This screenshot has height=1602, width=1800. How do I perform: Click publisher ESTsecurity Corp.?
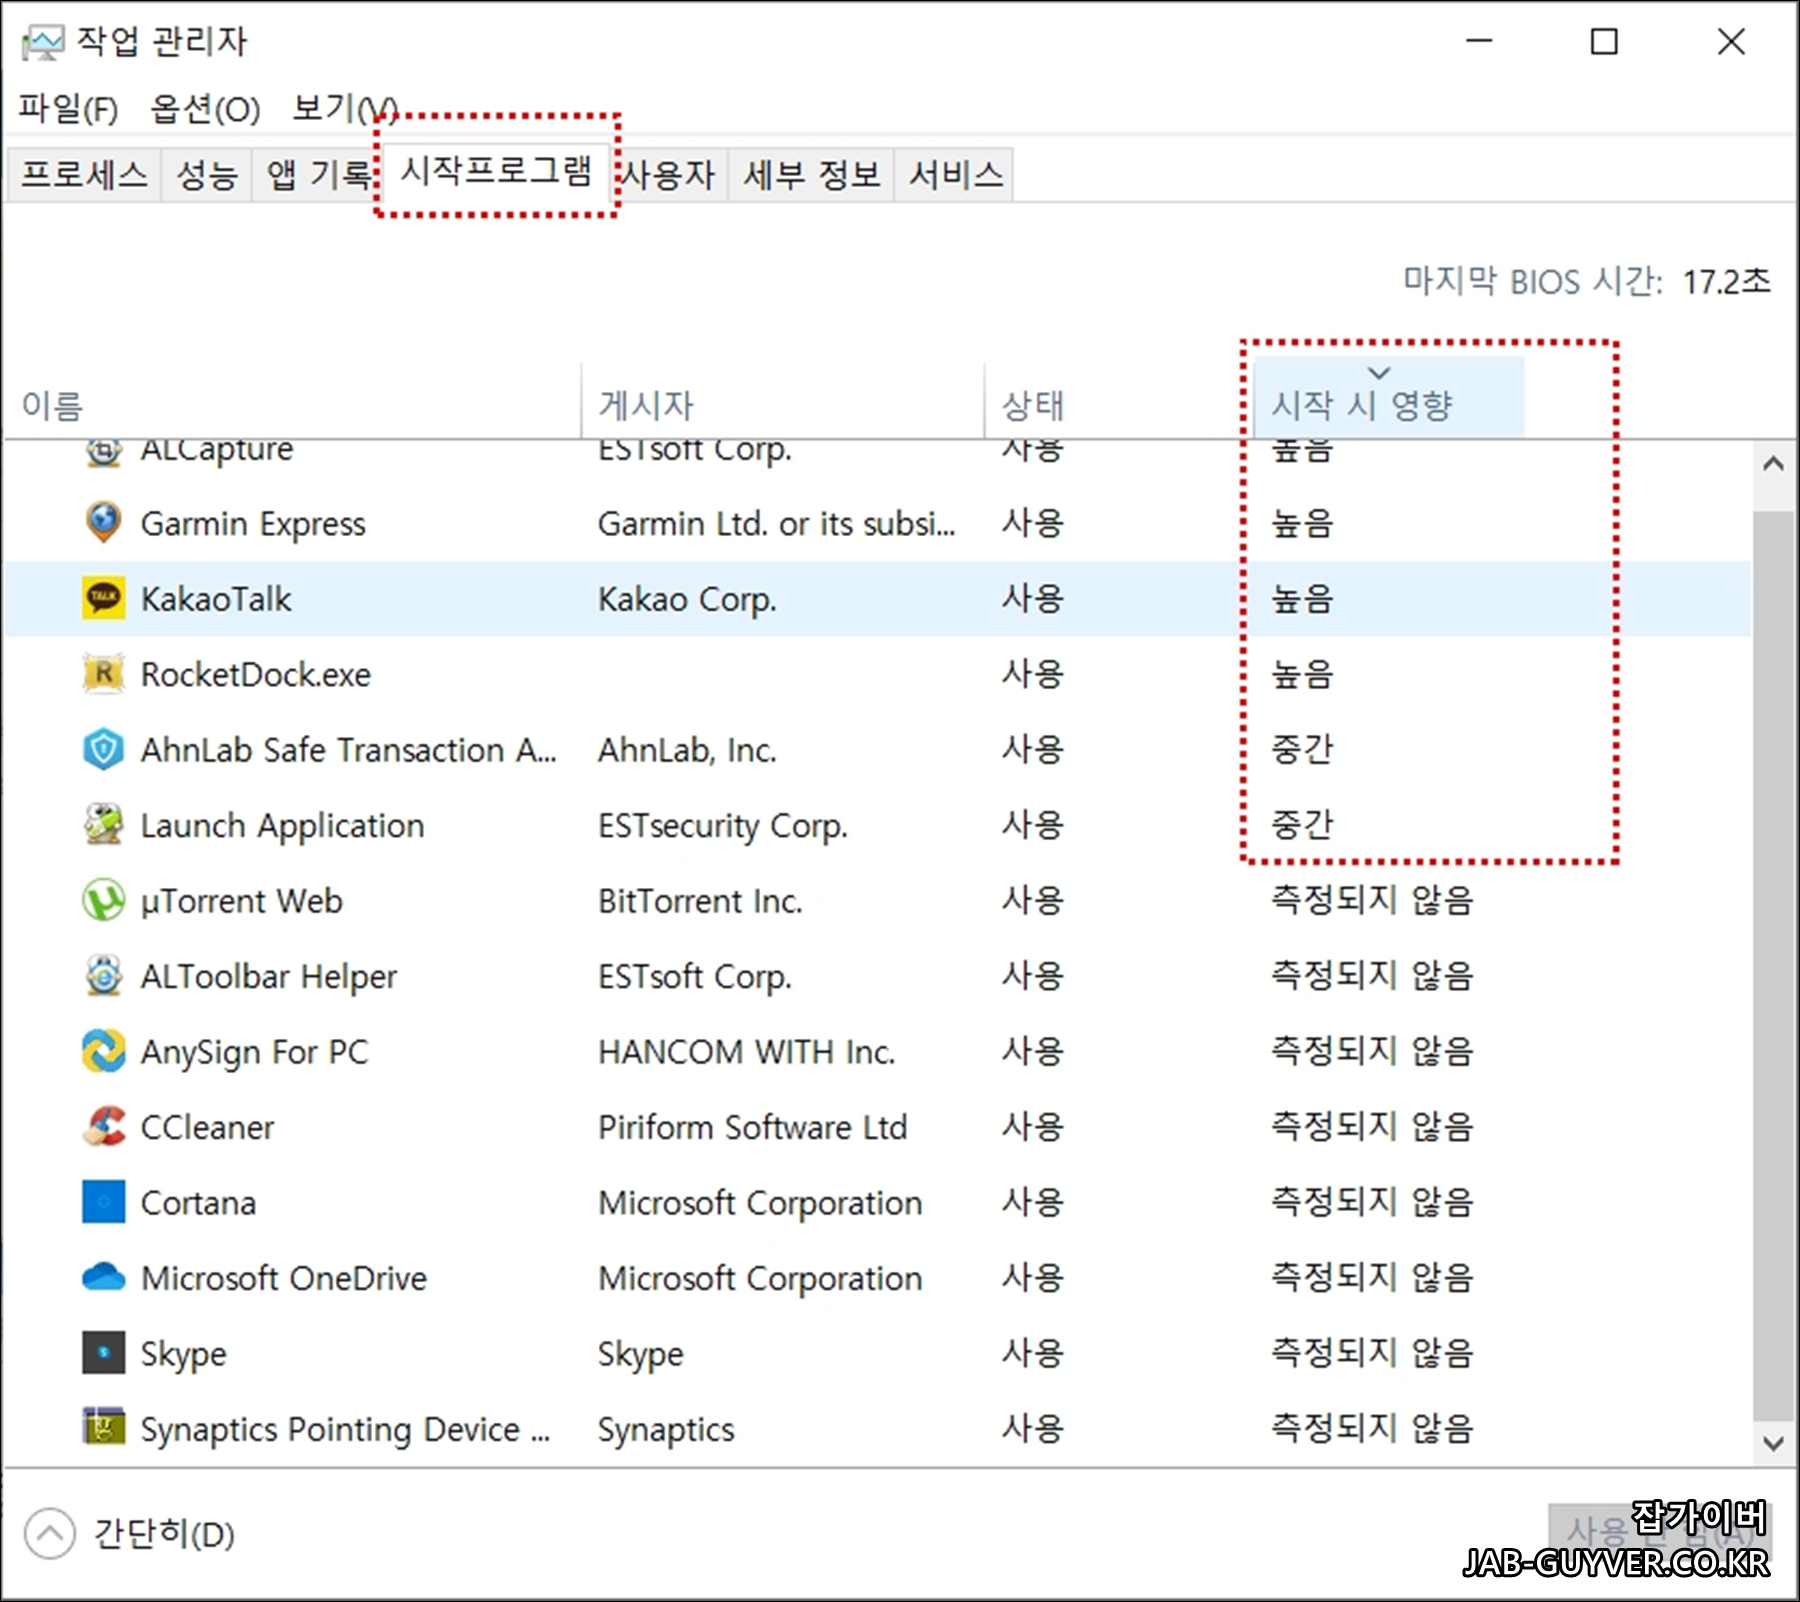(722, 825)
